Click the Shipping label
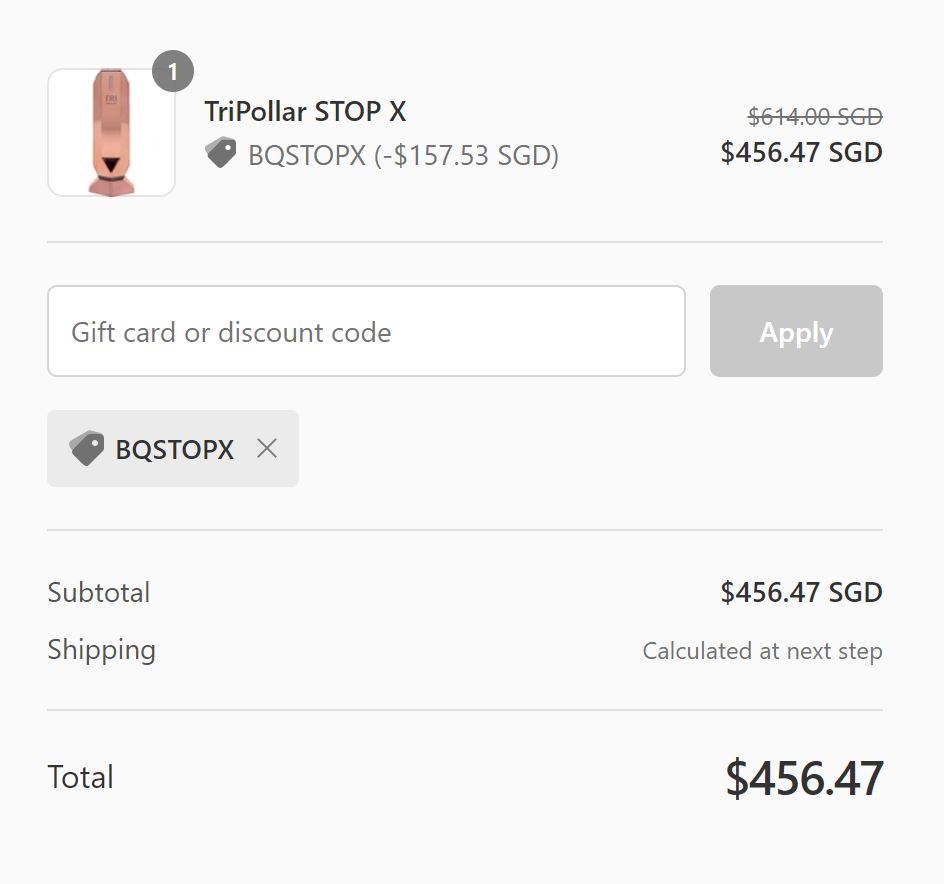This screenshot has width=944, height=884. [x=101, y=650]
